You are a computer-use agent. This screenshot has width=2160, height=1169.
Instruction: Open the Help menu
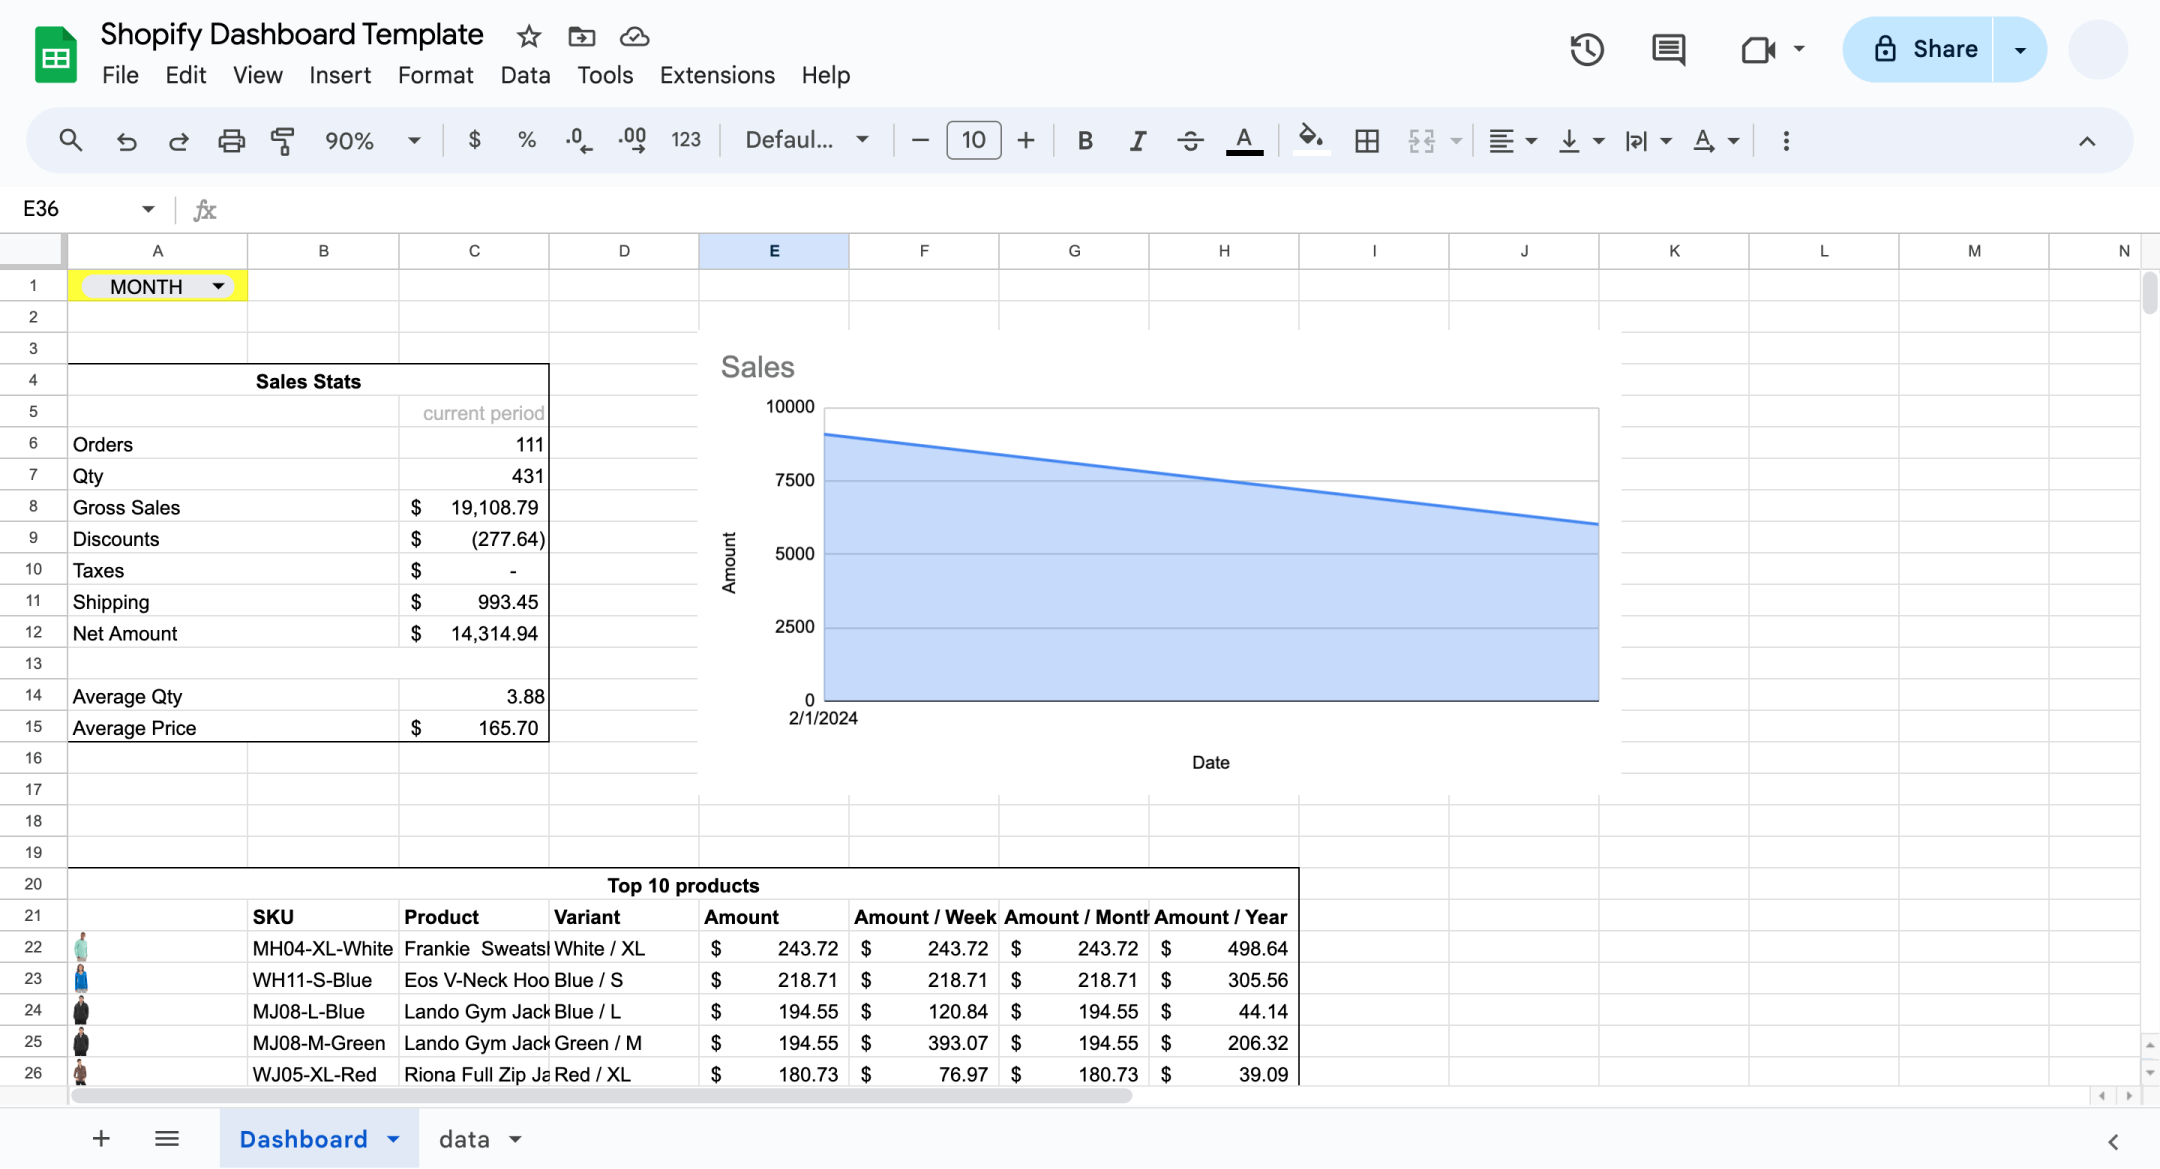tap(825, 75)
